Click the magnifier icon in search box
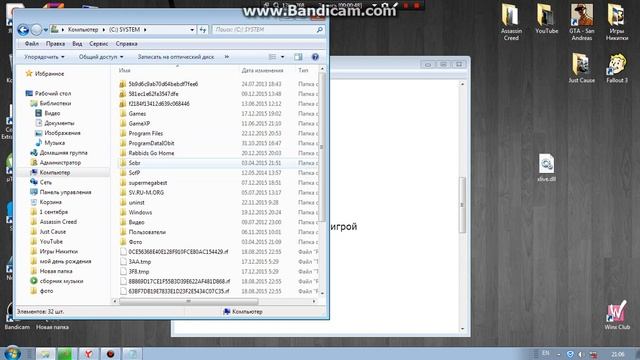640x360 pixels. click(319, 30)
